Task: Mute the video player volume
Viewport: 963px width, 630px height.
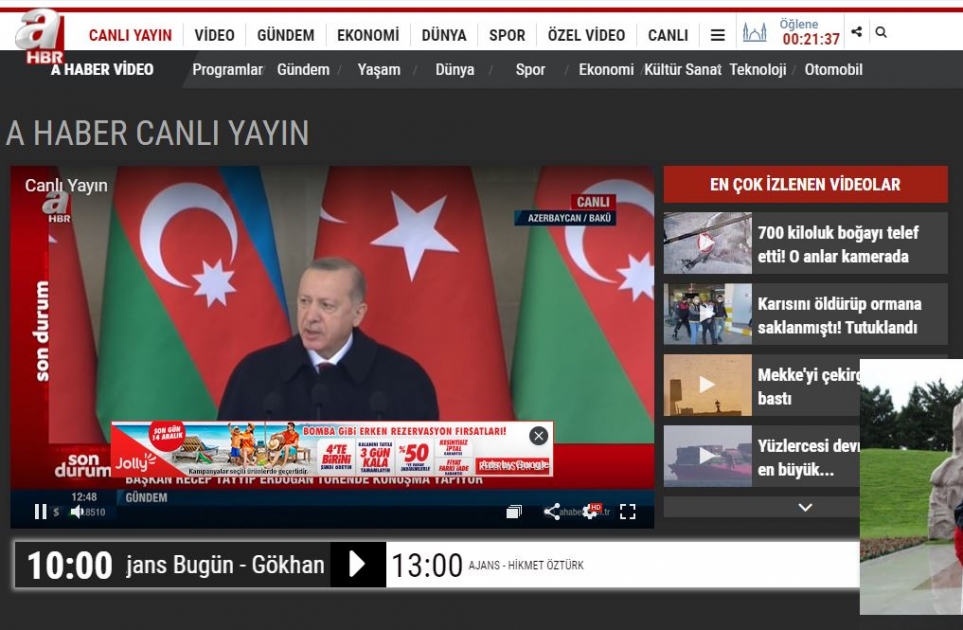Action: 77,511
